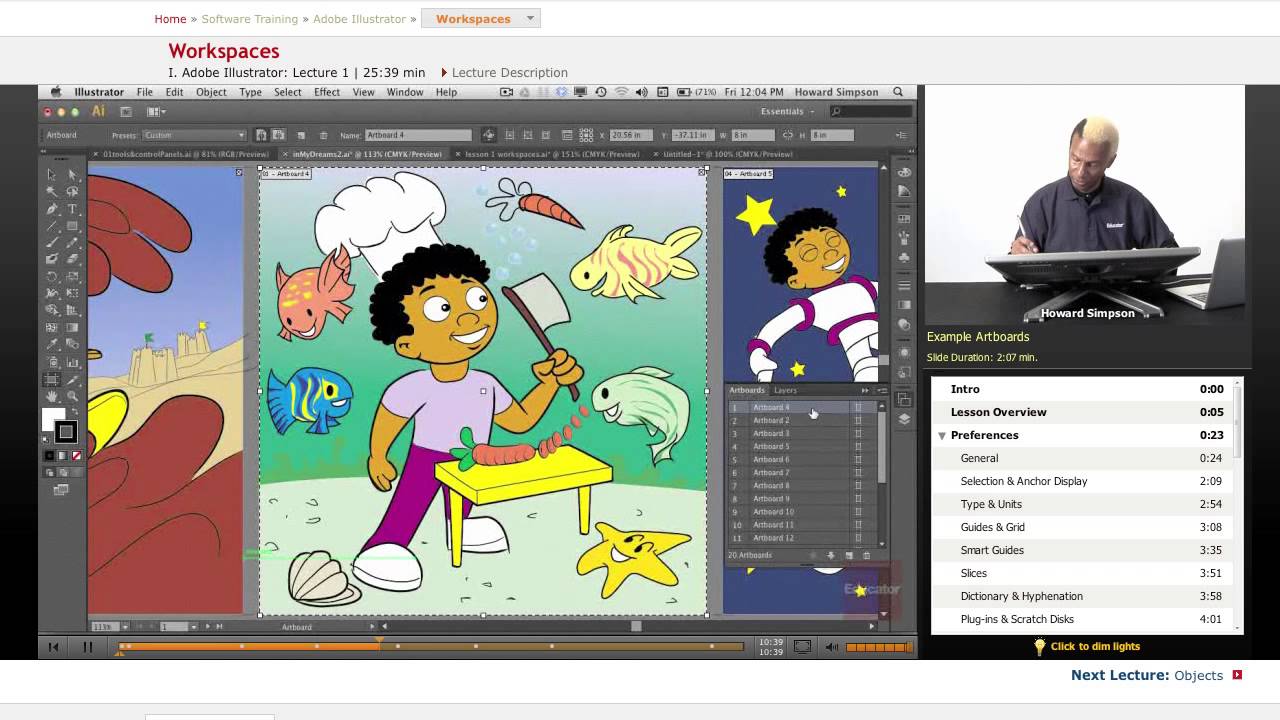1280x720 pixels.
Task: Open the Symbols panel club icon
Action: pos(904,257)
